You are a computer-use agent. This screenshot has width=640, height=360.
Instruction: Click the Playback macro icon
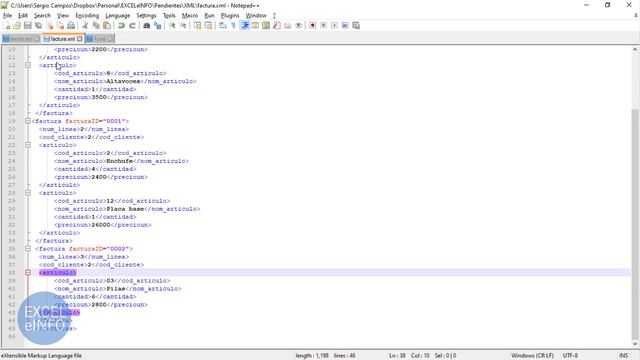tap(334, 25)
